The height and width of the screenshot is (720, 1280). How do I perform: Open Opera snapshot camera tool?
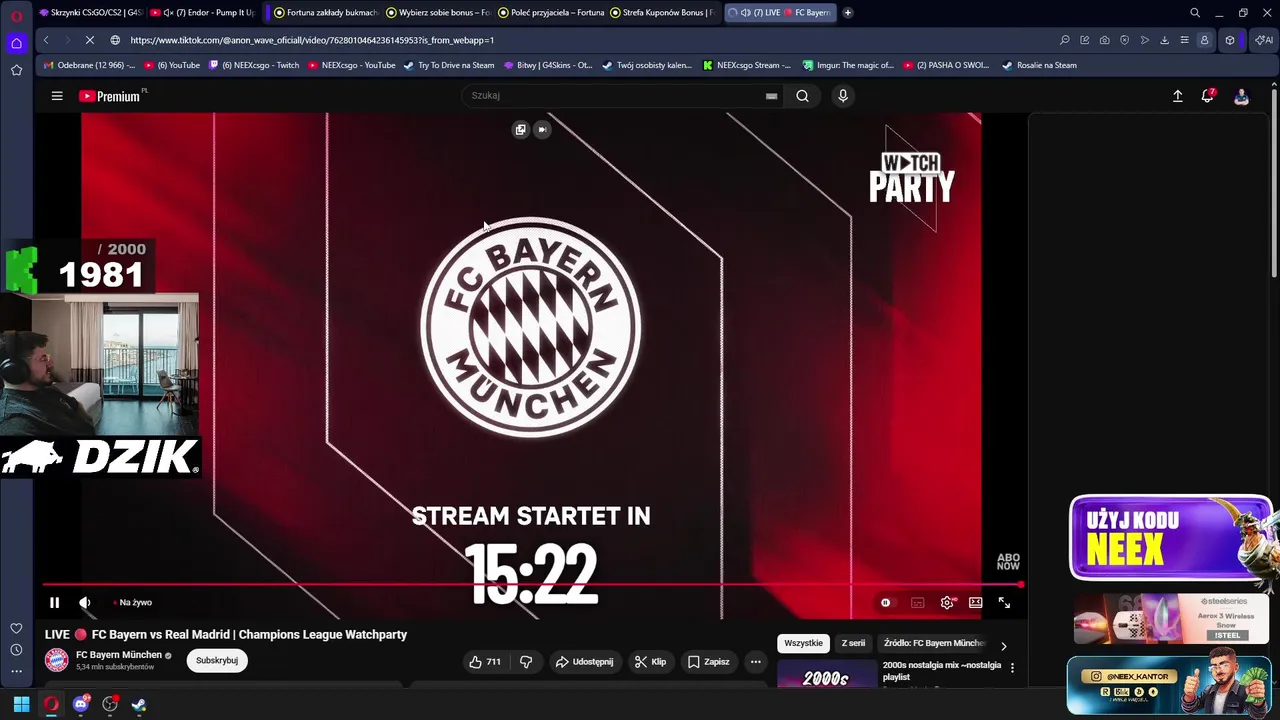[1104, 40]
